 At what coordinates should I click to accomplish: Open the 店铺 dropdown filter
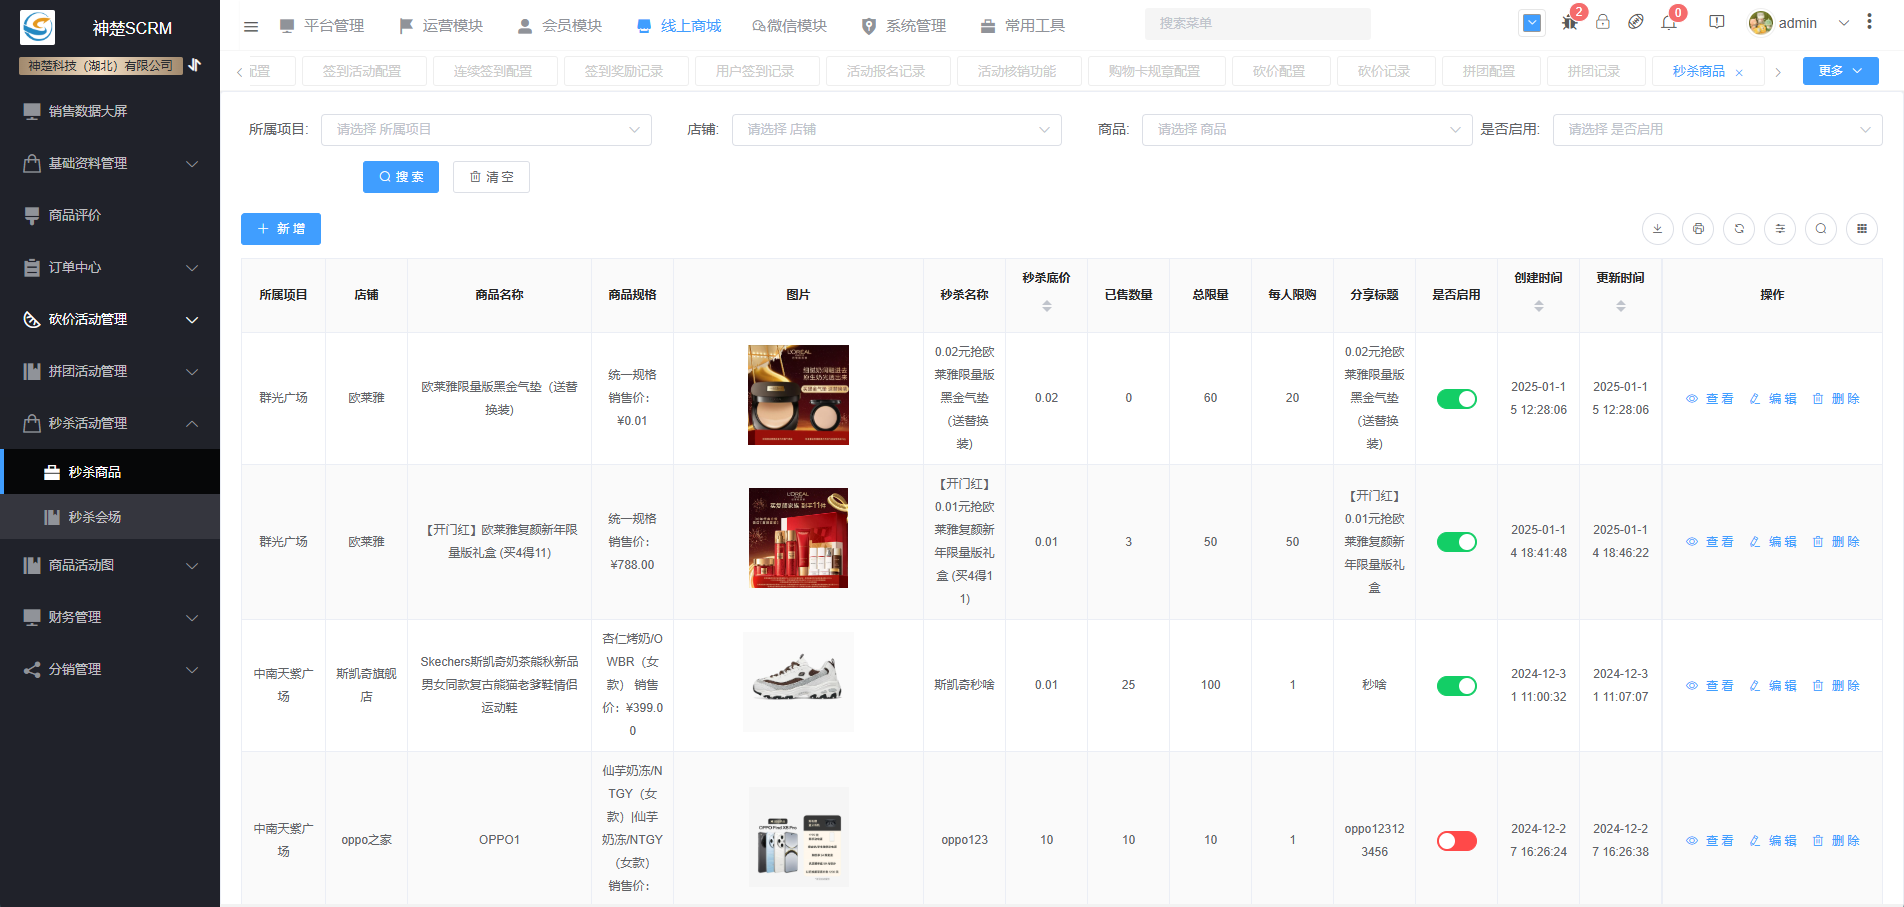[x=897, y=130]
